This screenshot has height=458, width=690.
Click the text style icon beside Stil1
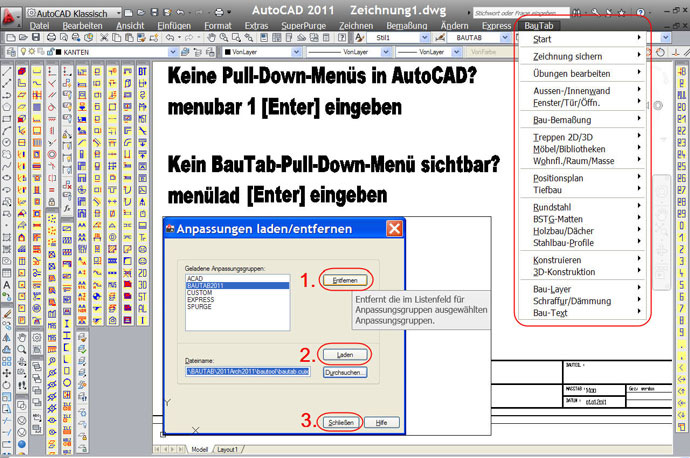(360, 38)
